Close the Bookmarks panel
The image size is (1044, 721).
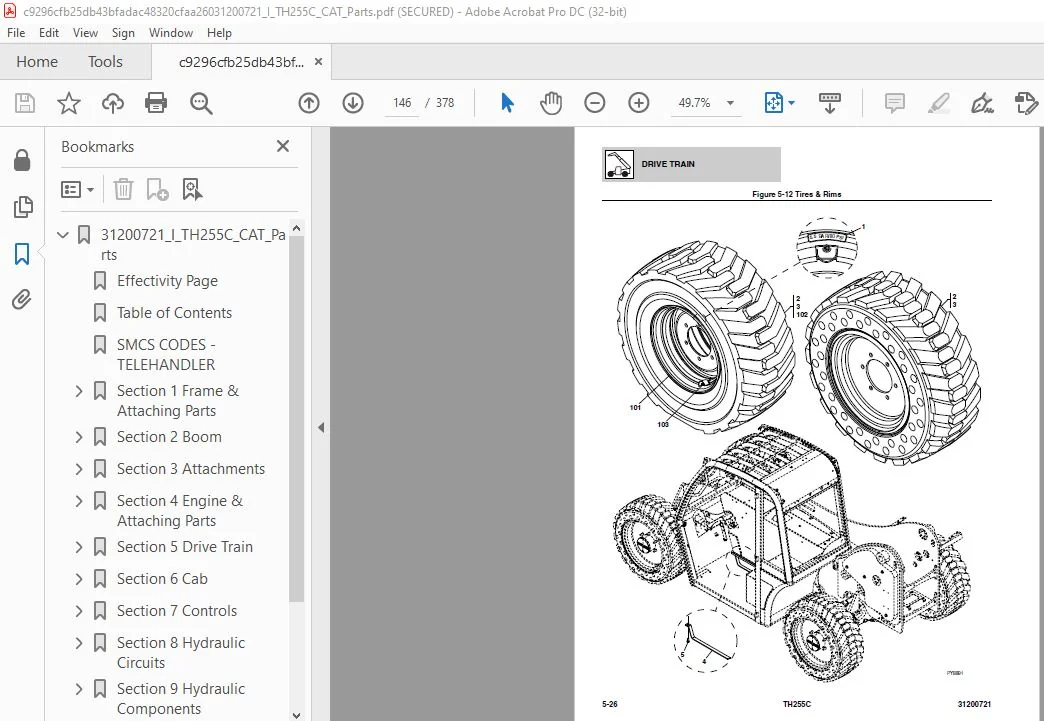pyautogui.click(x=283, y=146)
